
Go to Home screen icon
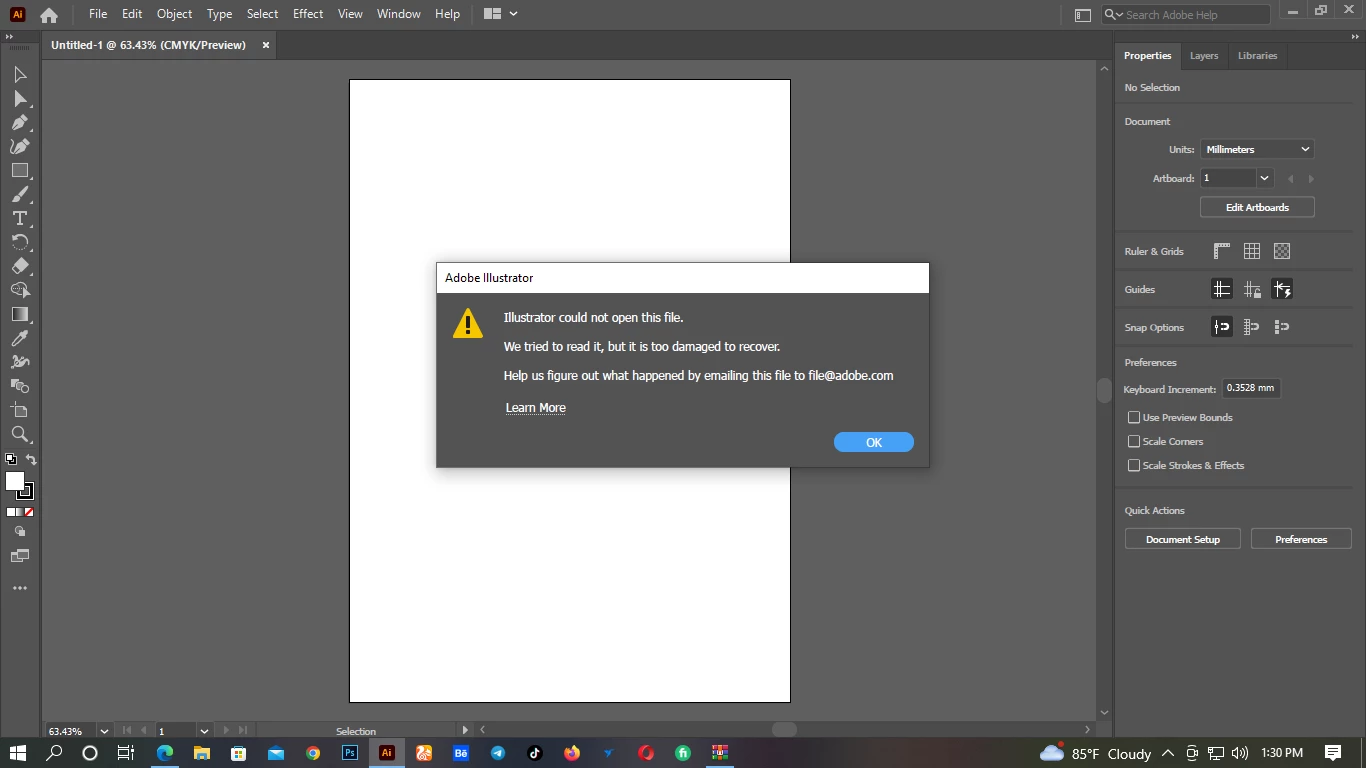(49, 14)
